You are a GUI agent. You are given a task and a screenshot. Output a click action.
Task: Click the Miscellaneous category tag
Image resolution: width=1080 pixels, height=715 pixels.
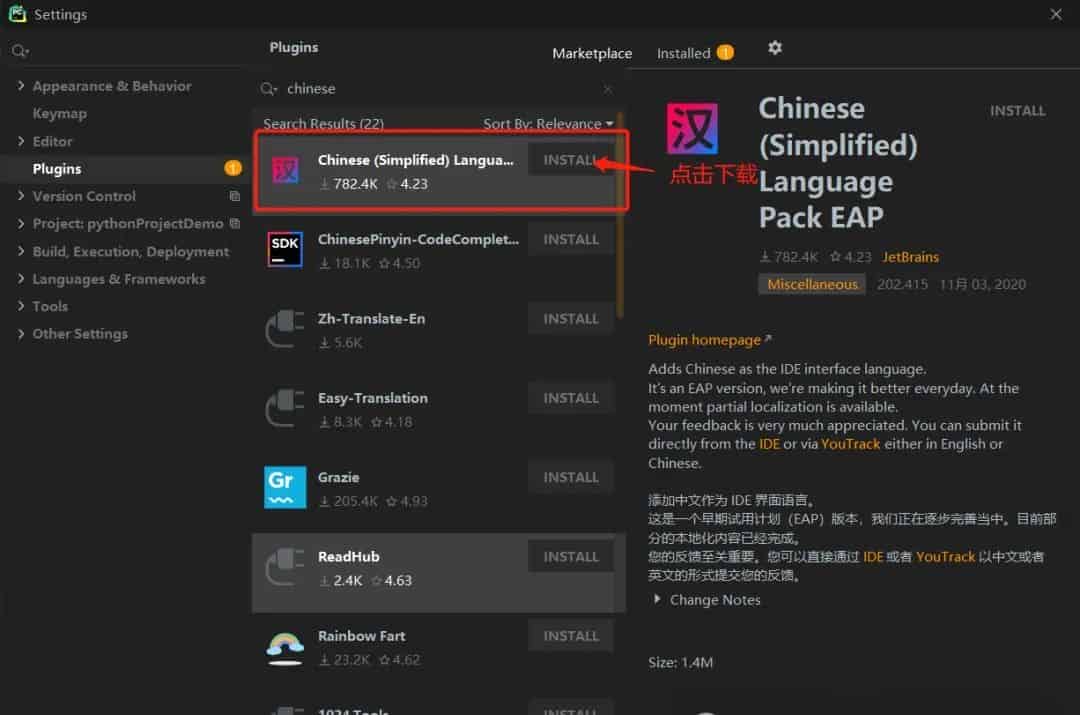coord(812,284)
